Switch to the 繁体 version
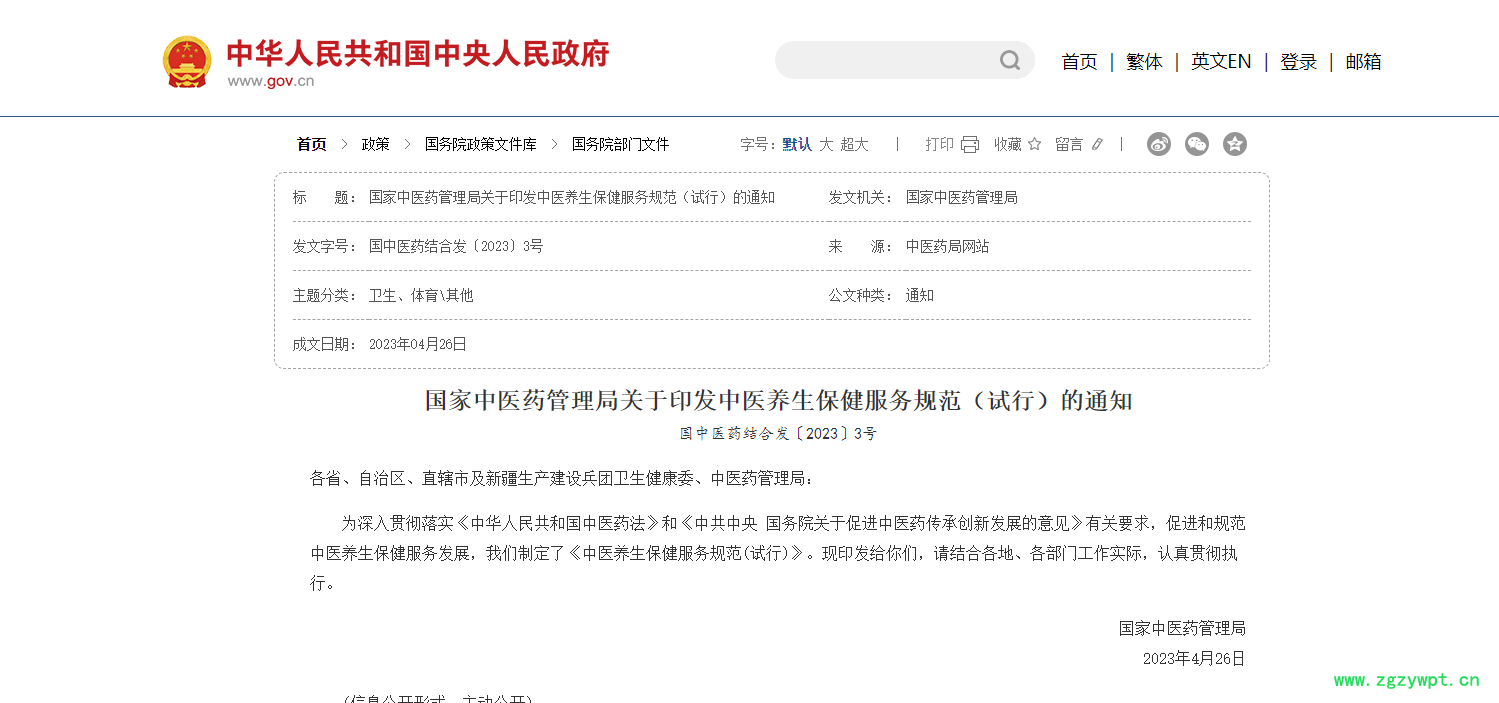This screenshot has width=1499, height=703. 1144,62
